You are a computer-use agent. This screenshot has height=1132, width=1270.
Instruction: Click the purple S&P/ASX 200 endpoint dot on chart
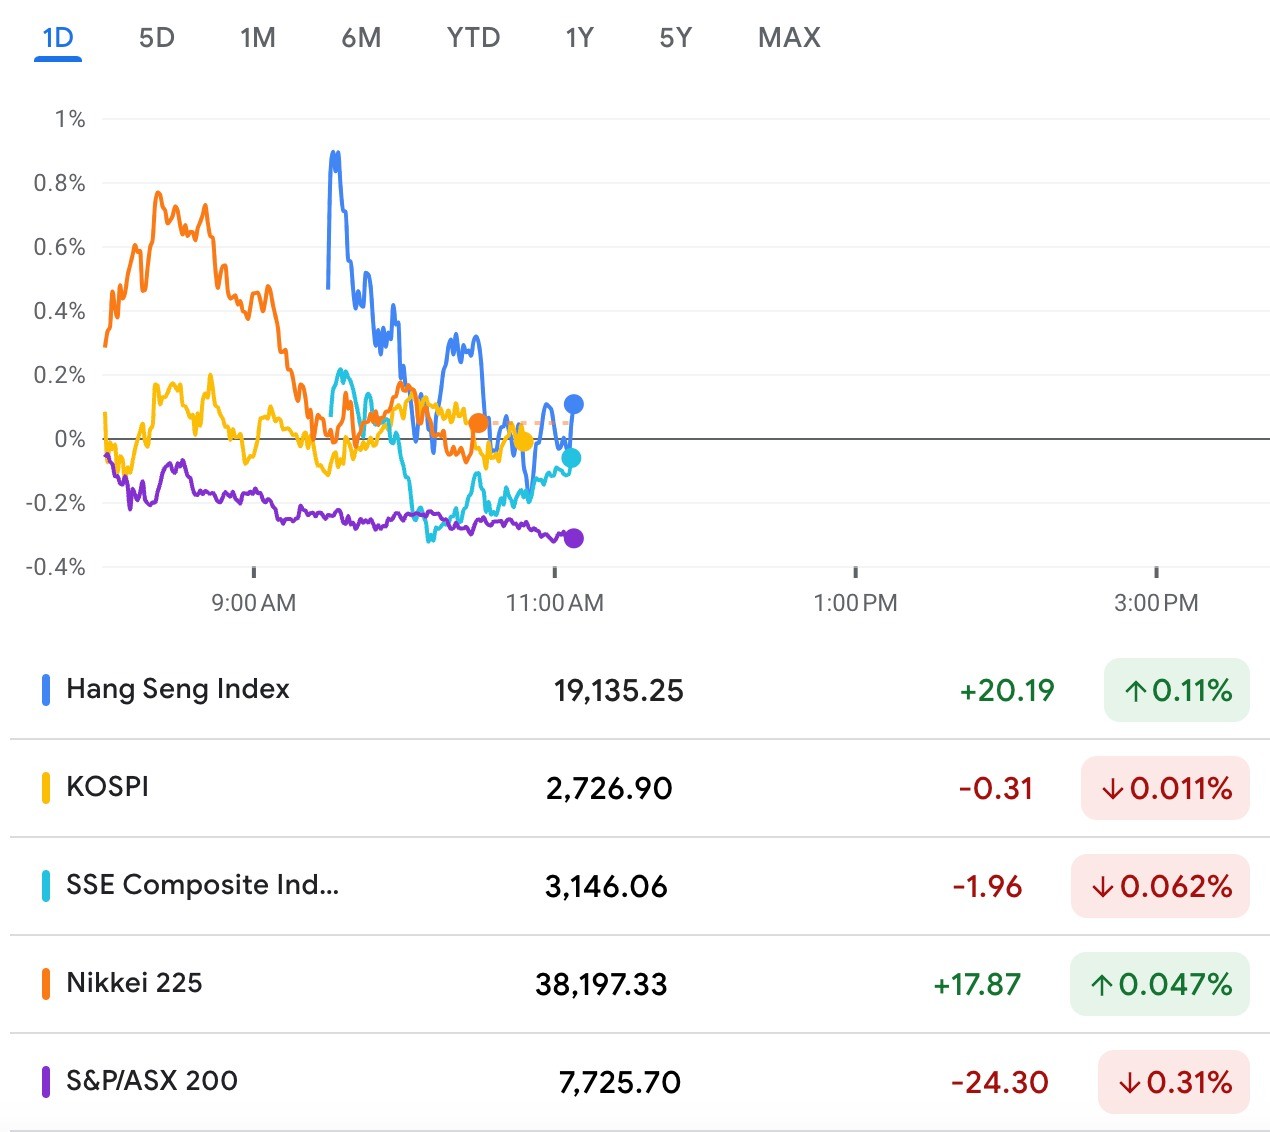tap(574, 538)
